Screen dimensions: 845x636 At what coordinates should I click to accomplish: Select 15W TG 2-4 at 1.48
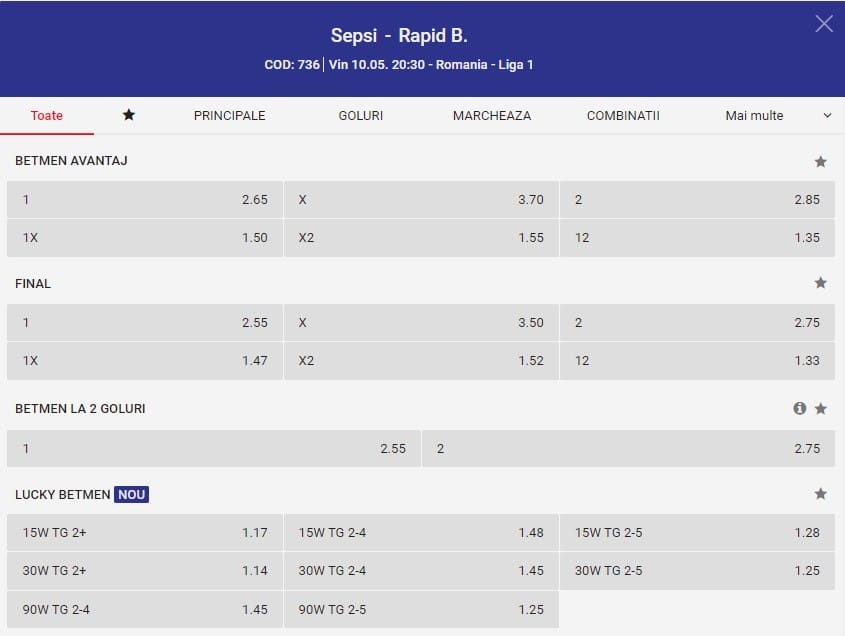(421, 533)
